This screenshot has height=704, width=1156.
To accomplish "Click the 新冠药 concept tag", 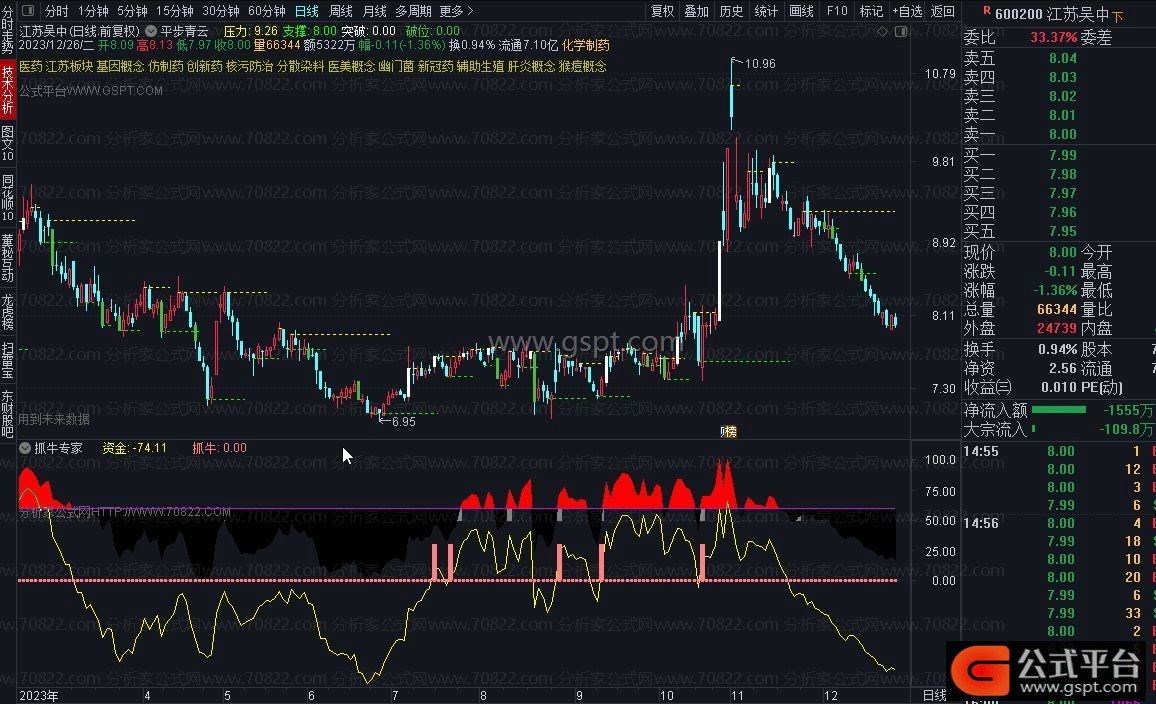I will click(435, 66).
